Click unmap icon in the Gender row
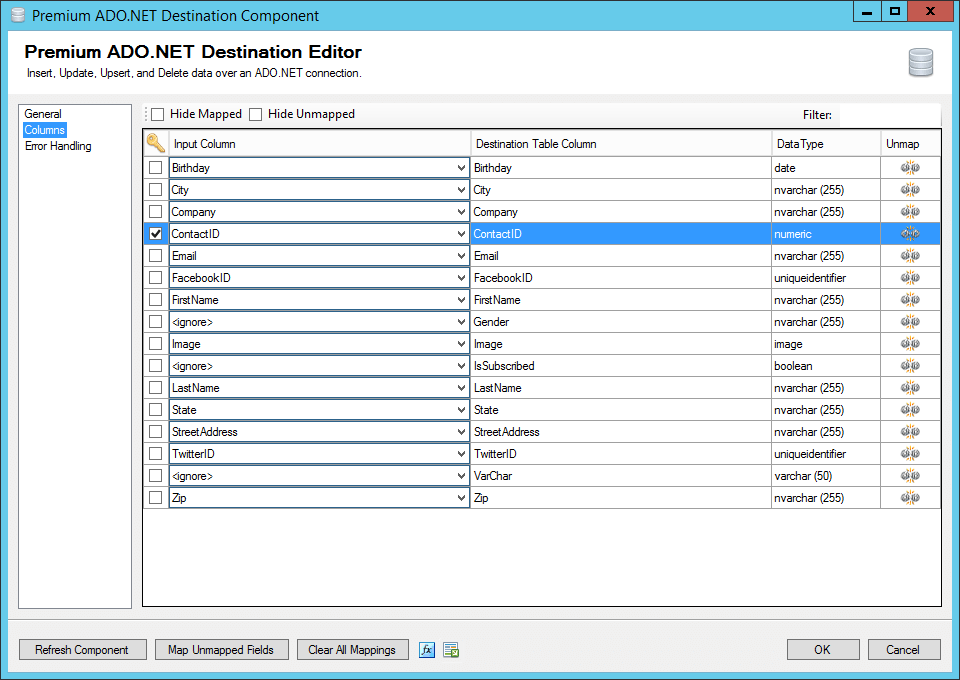 [x=910, y=322]
